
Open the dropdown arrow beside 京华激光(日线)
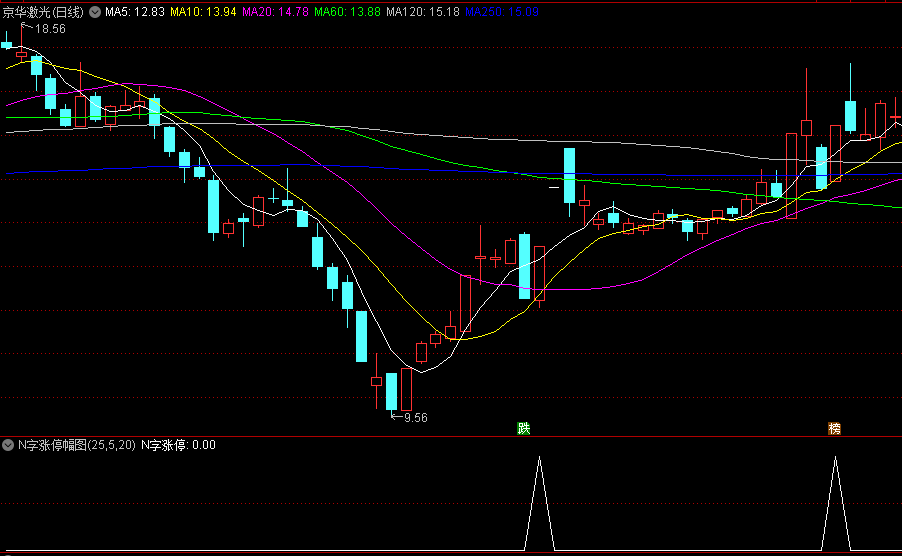coord(95,11)
